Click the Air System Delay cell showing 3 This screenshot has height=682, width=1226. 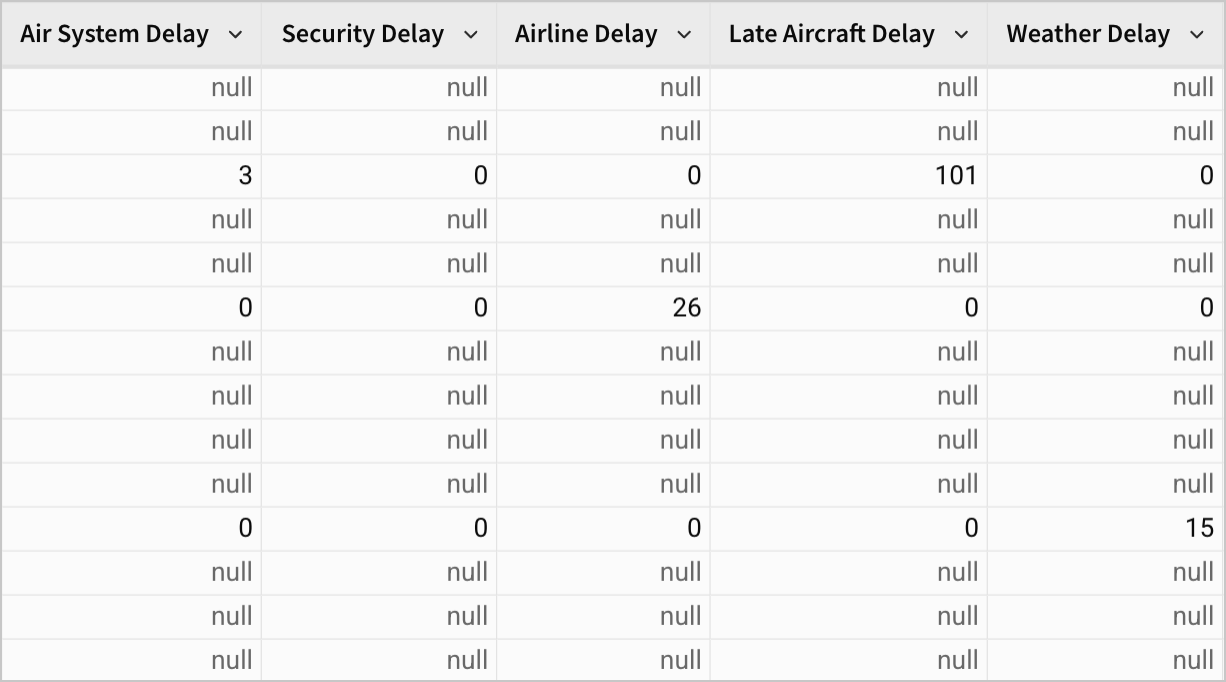(245, 176)
